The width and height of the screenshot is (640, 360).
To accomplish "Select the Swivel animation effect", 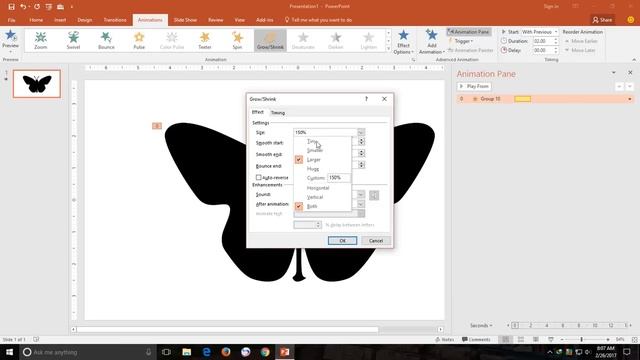I will (x=73, y=40).
